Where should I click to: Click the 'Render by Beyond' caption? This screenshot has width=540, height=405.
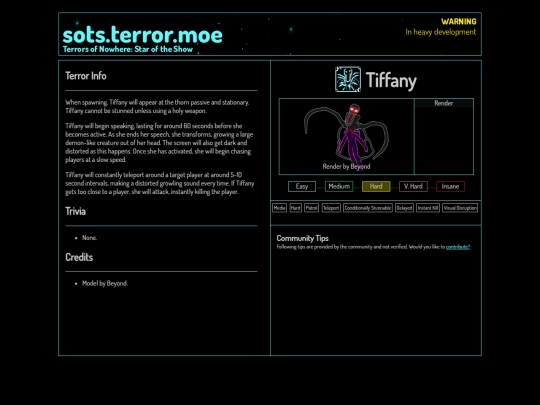click(x=346, y=166)
